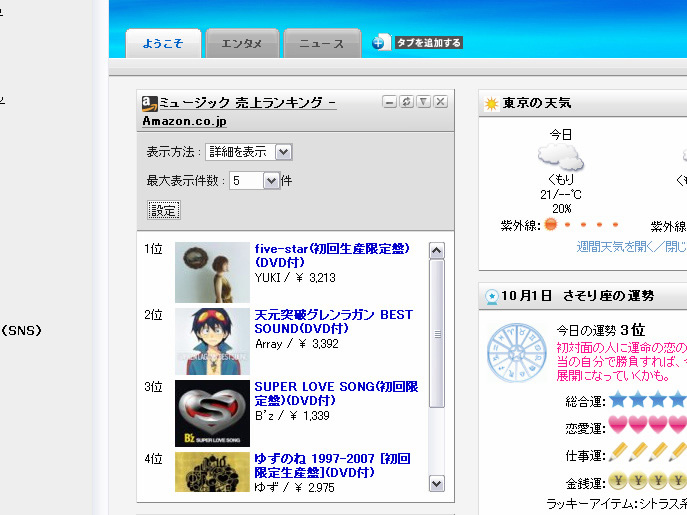Click the 東京の天気 widget title
The width and height of the screenshot is (687, 515).
pyautogui.click(x=537, y=103)
